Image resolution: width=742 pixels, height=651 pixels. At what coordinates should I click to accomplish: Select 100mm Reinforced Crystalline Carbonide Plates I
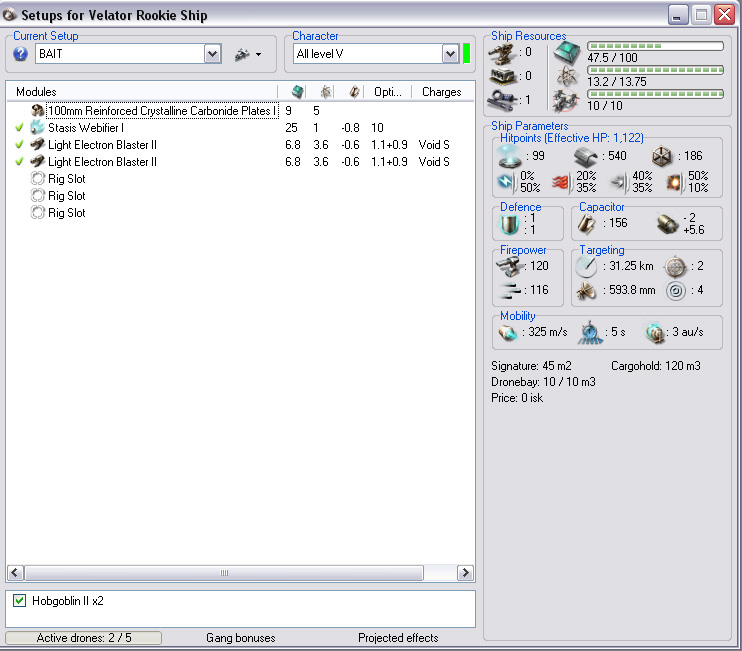pos(162,111)
